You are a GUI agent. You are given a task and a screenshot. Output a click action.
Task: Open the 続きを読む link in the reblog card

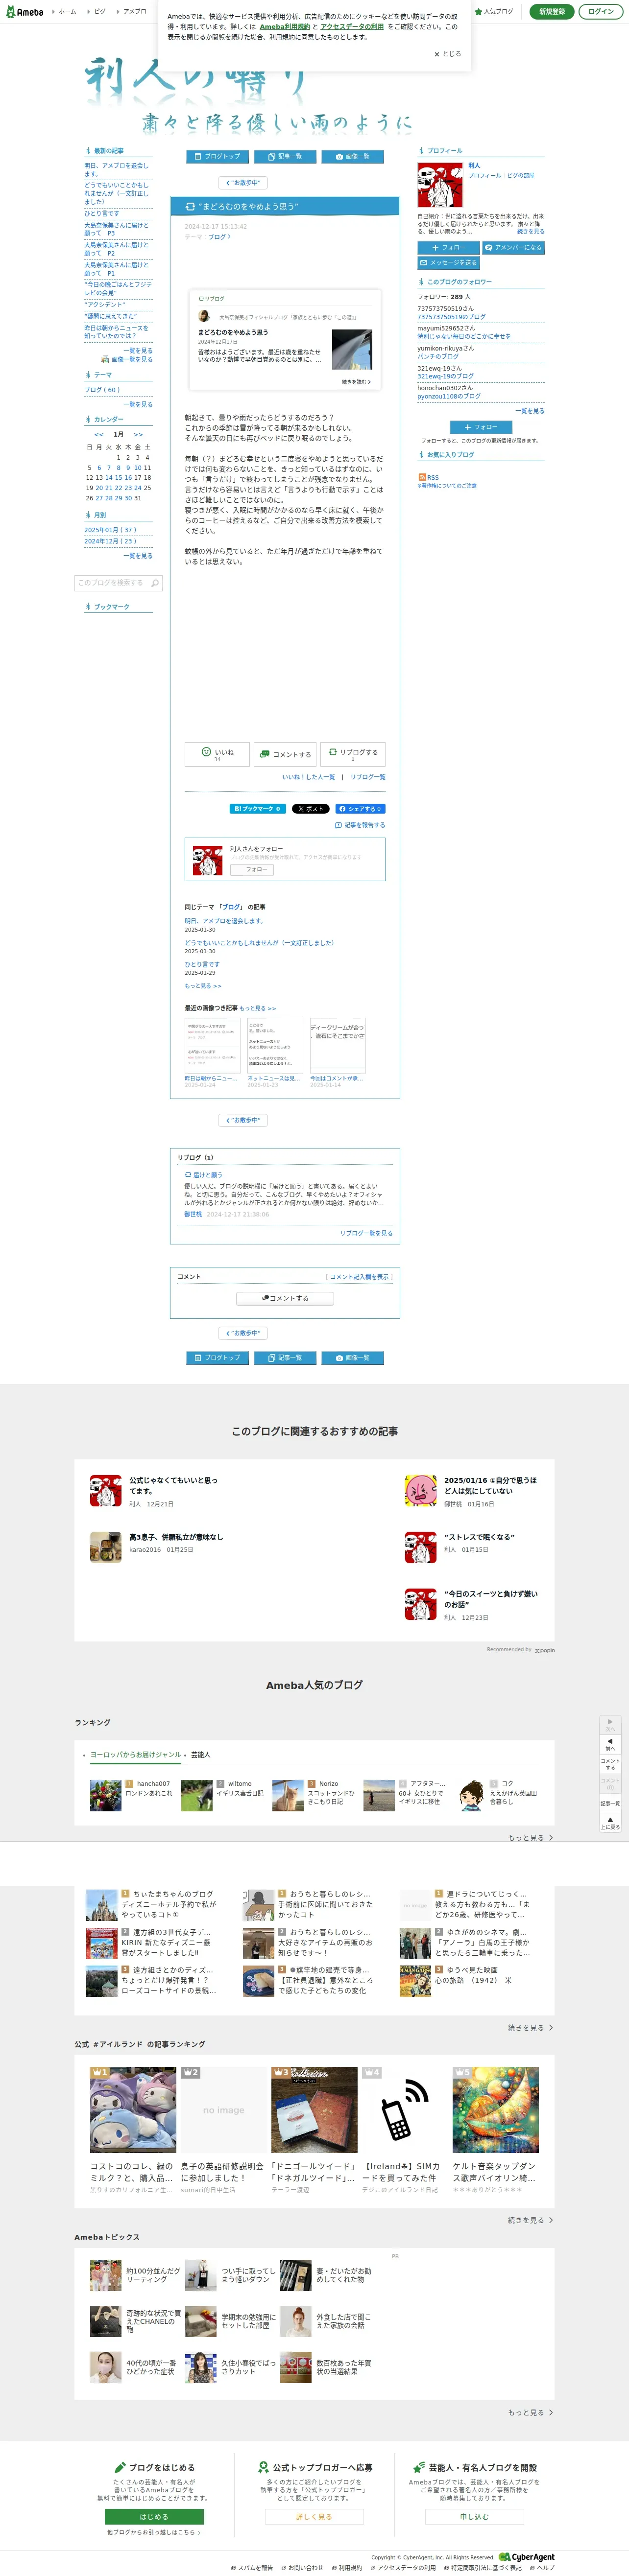coord(356,382)
